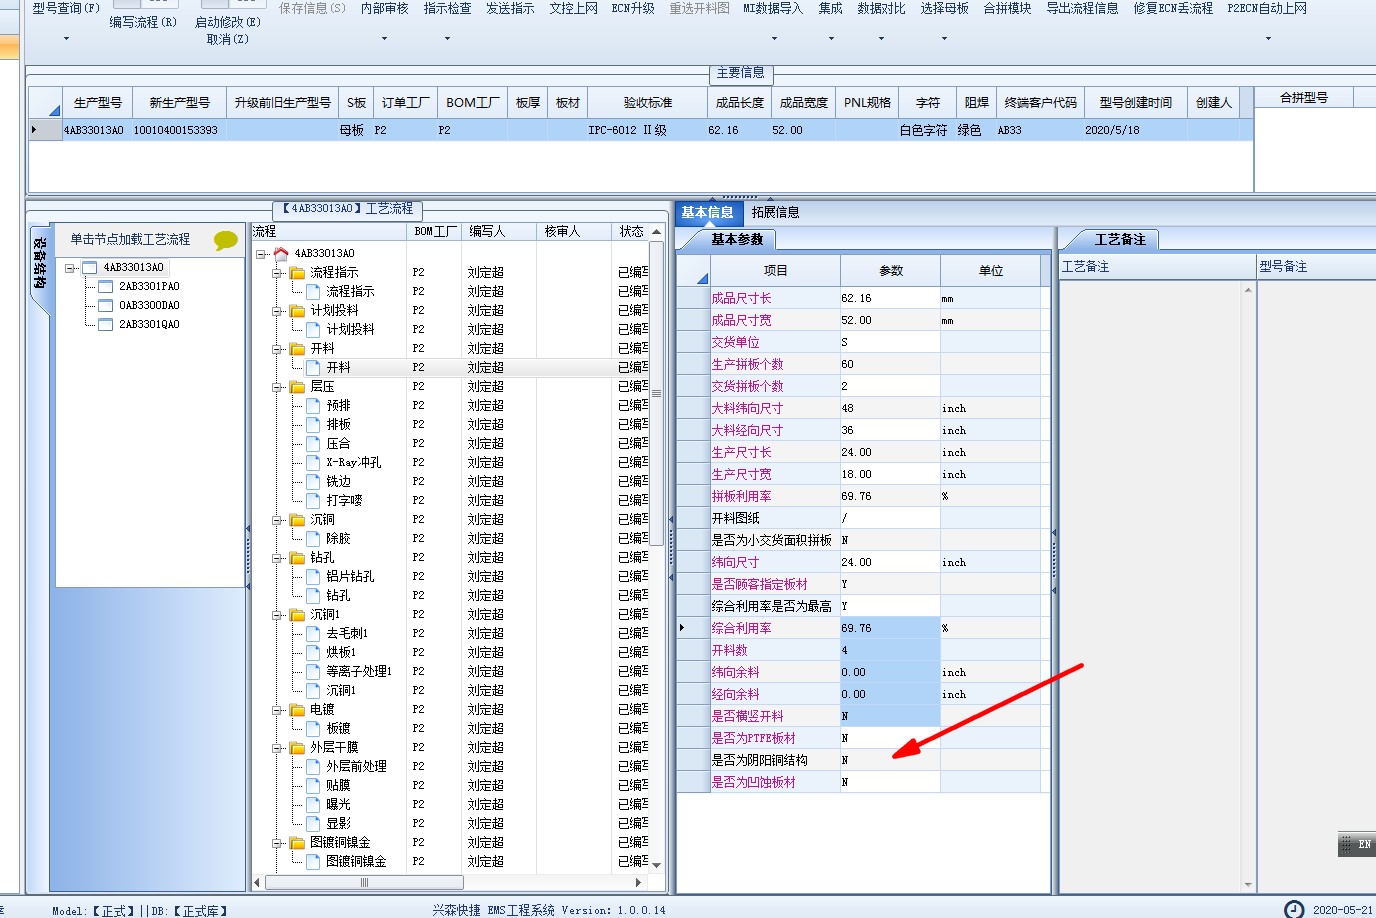This screenshot has height=918, width=1376.
Task: Click the 计划投料 folder icon
Action: click(297, 310)
